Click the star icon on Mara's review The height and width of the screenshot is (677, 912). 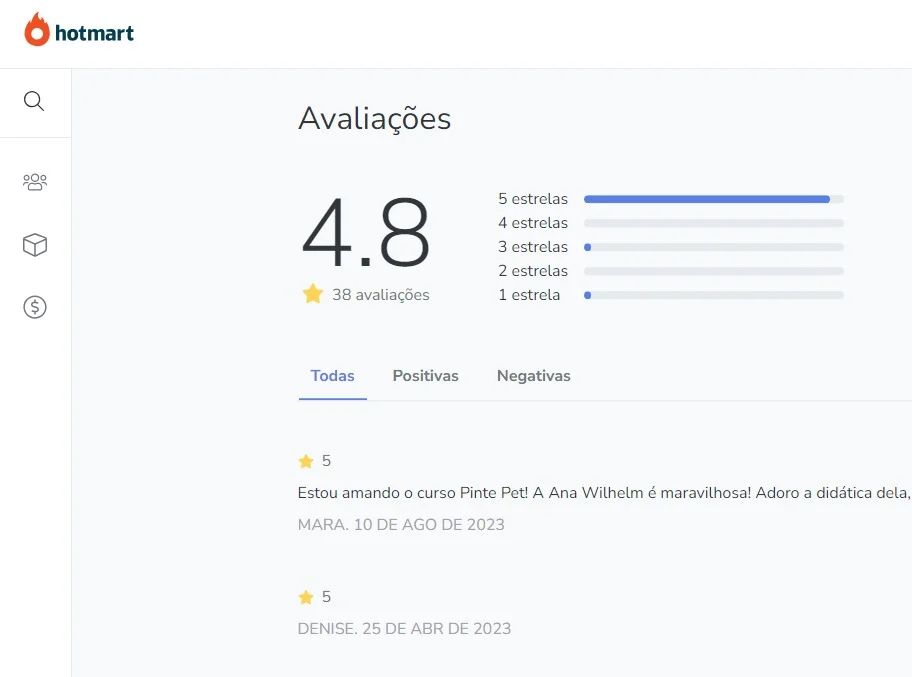[x=306, y=461]
